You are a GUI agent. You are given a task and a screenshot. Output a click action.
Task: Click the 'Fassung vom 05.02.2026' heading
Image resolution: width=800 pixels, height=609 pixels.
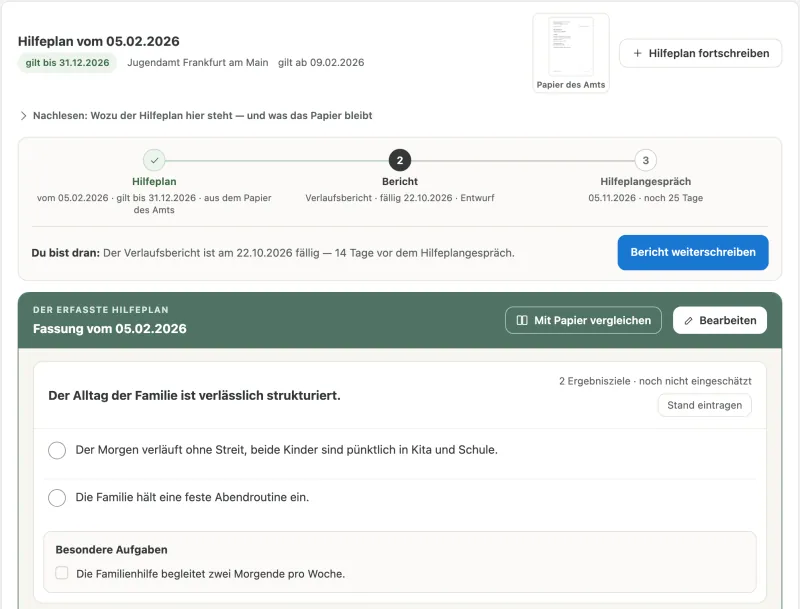point(110,328)
